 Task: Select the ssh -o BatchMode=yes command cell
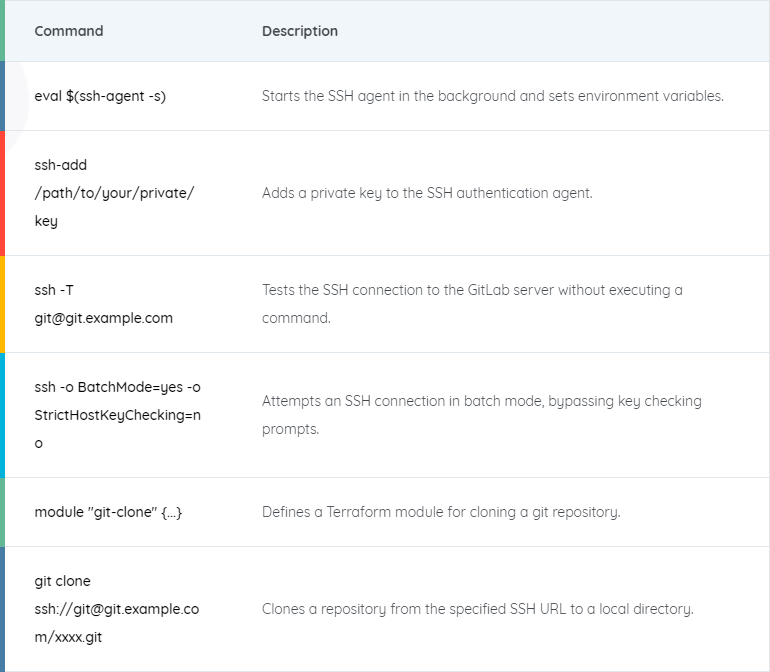[x=117, y=415]
